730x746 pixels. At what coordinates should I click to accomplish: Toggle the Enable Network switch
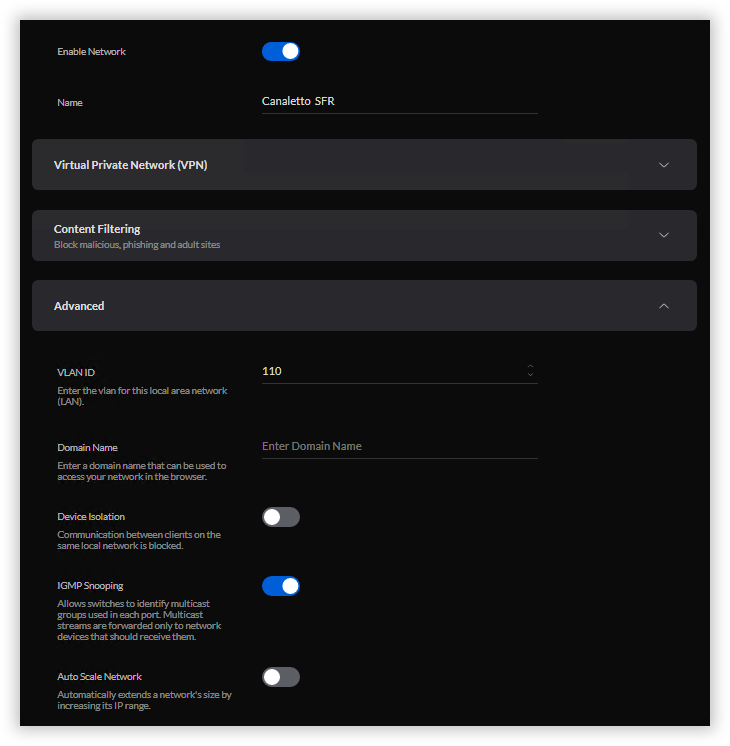click(280, 51)
